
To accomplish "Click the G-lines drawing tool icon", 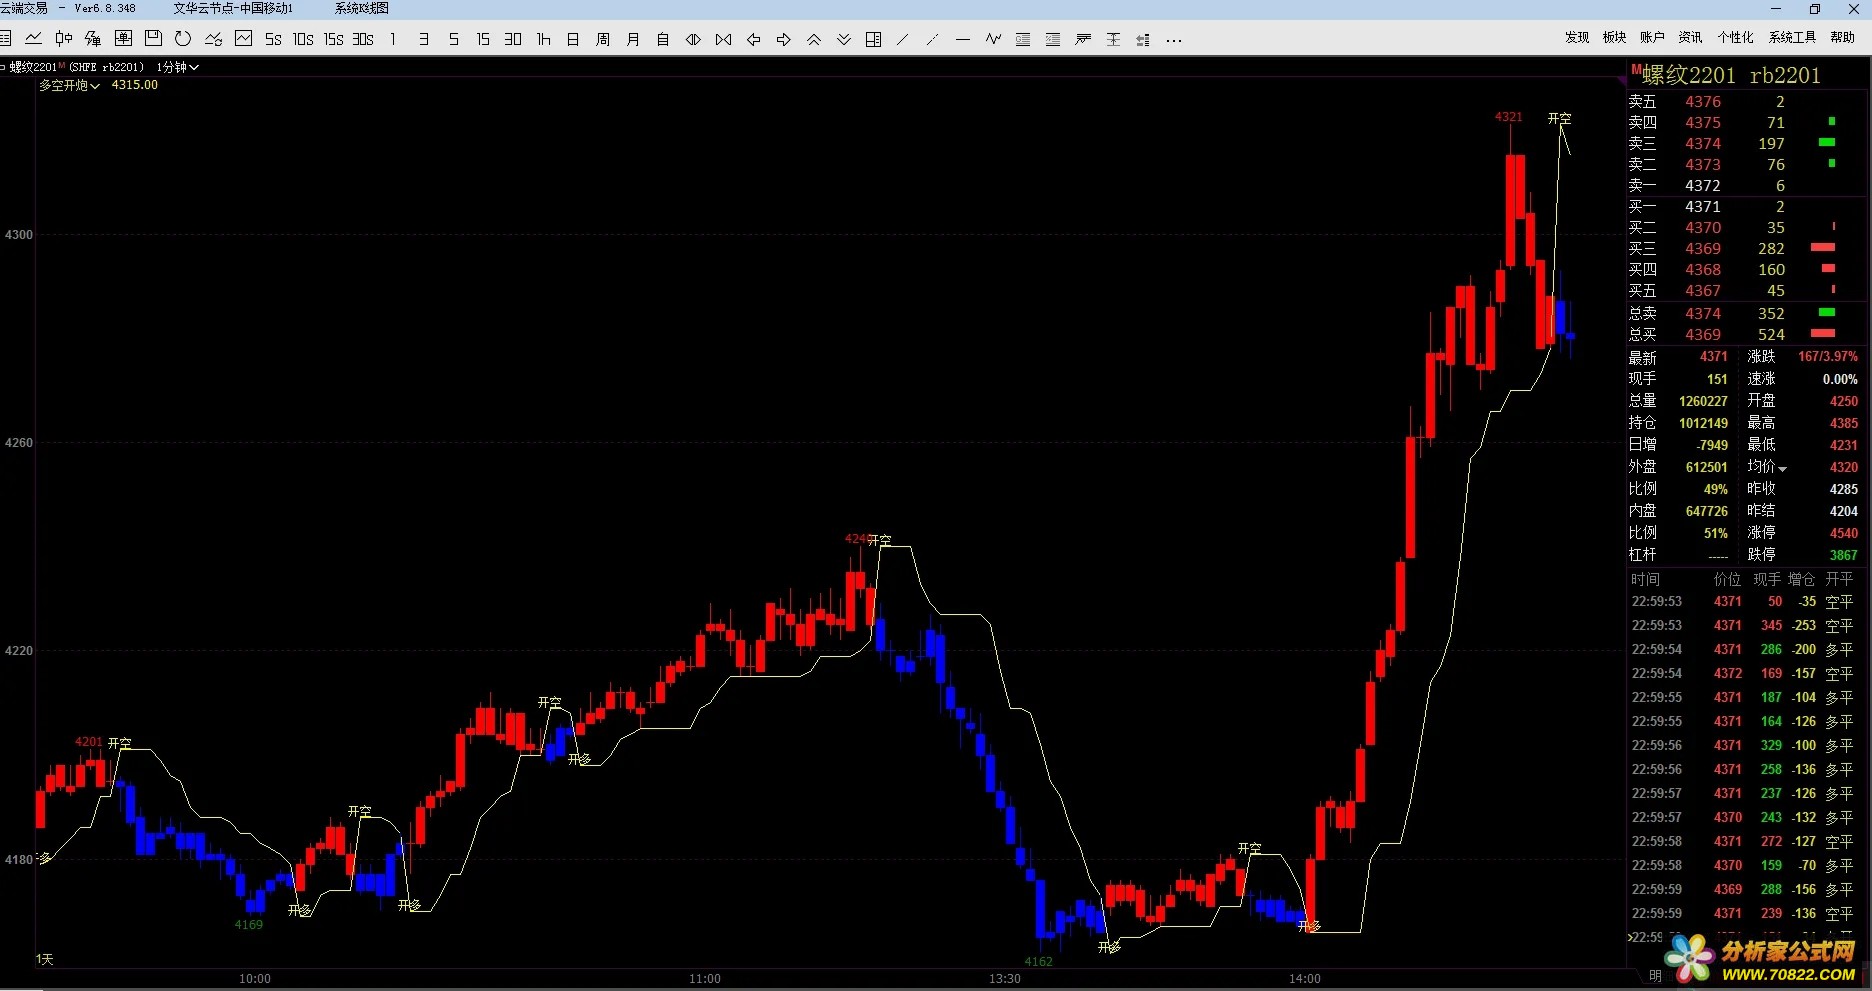I will [1023, 39].
